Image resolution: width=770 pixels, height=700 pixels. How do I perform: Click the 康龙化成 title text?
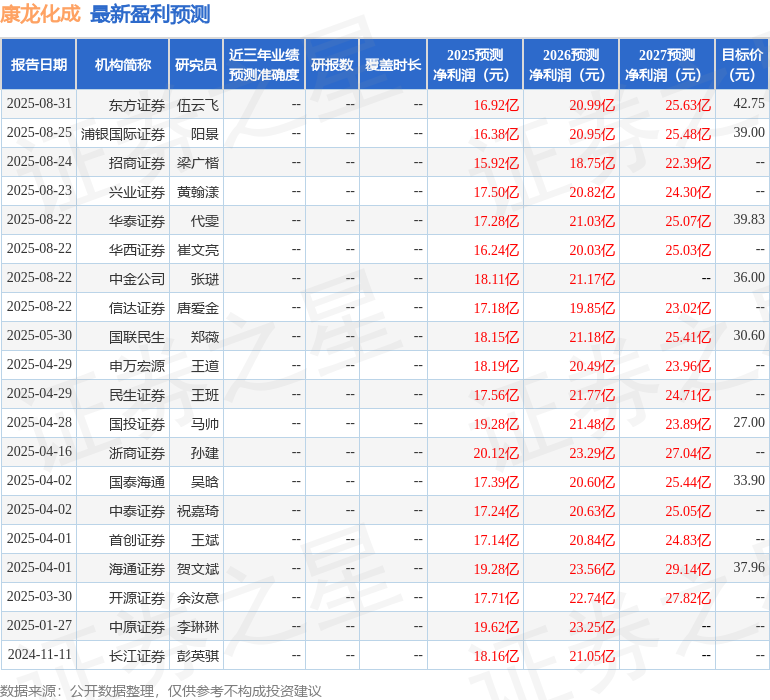(40, 14)
